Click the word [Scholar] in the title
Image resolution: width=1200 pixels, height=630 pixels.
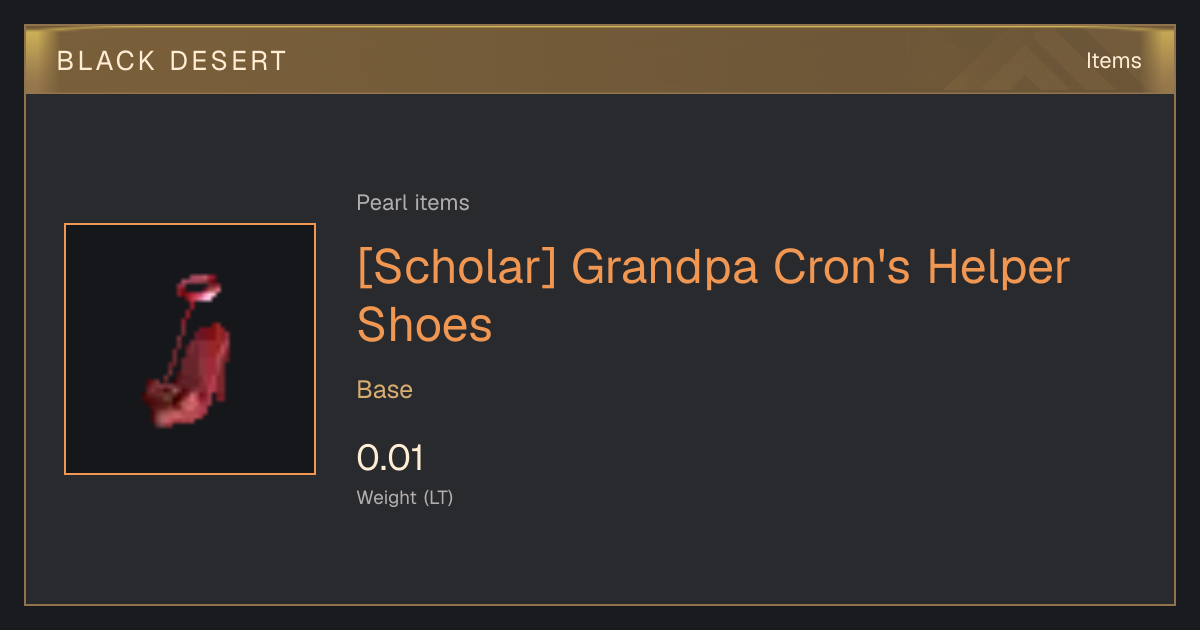[457, 268]
